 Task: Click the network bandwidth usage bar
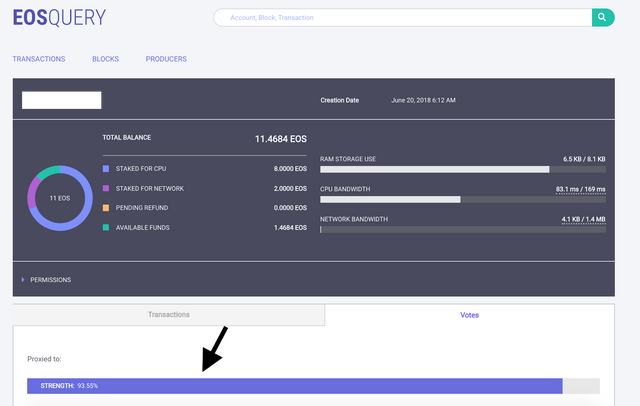[x=463, y=230]
